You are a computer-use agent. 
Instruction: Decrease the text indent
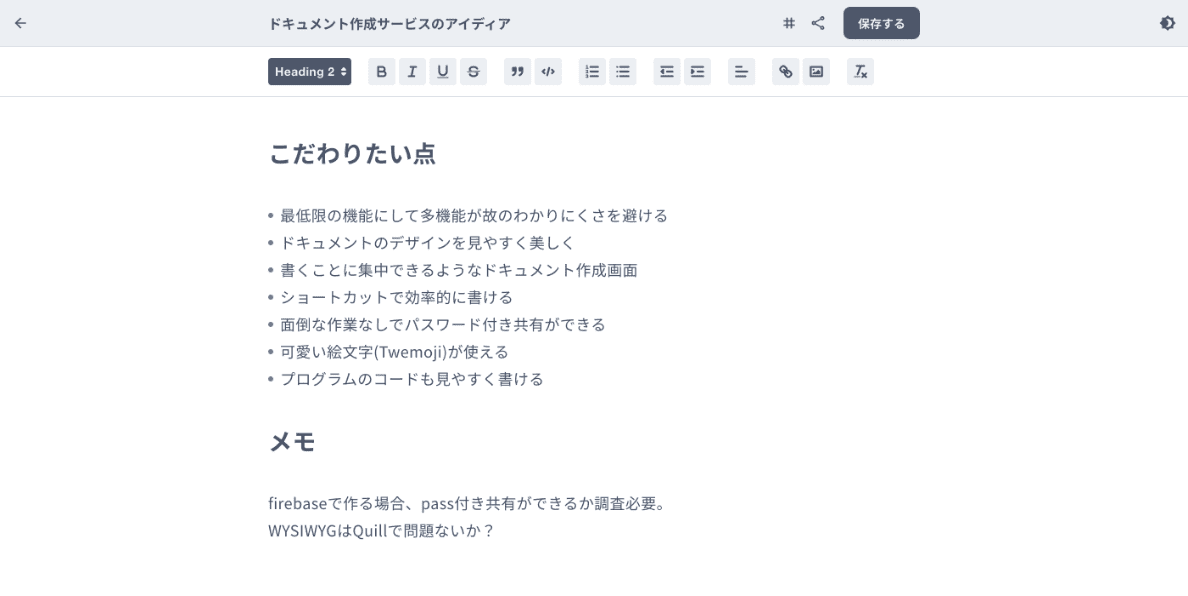pyautogui.click(x=667, y=72)
